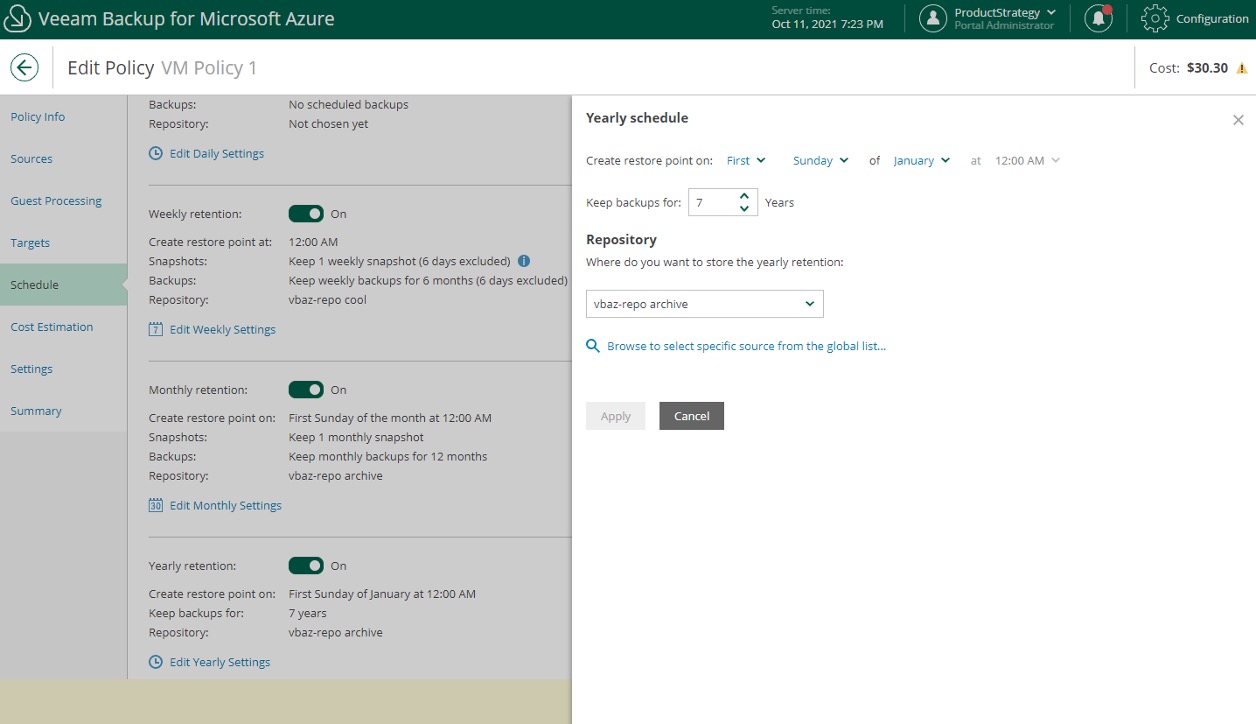This screenshot has height=724, width=1256.
Task: Increase Keep backups years with the stepper arrow
Action: pyautogui.click(x=745, y=196)
